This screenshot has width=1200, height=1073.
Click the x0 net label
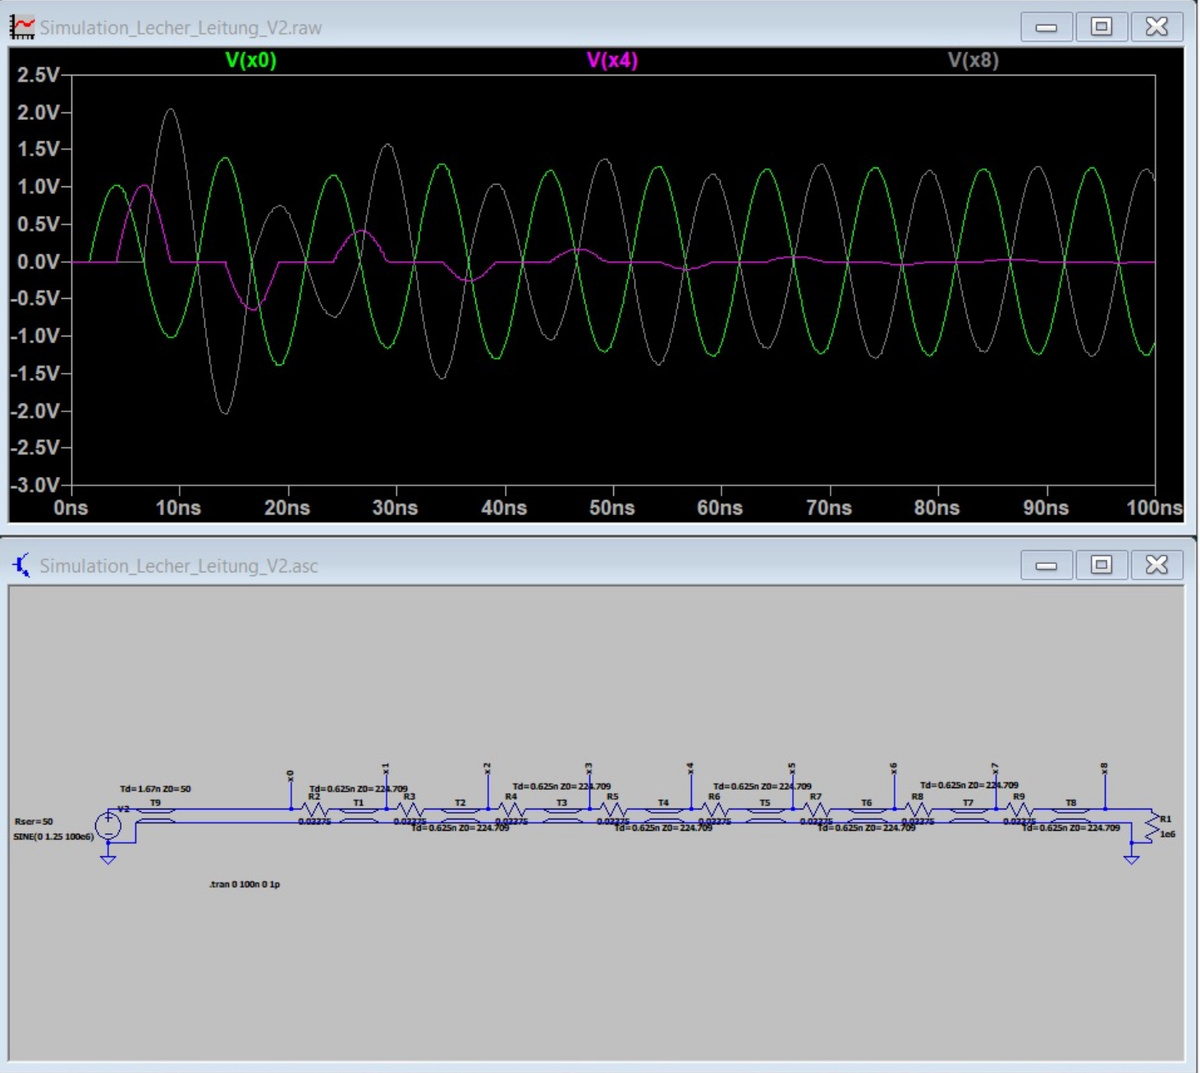[x=290, y=775]
